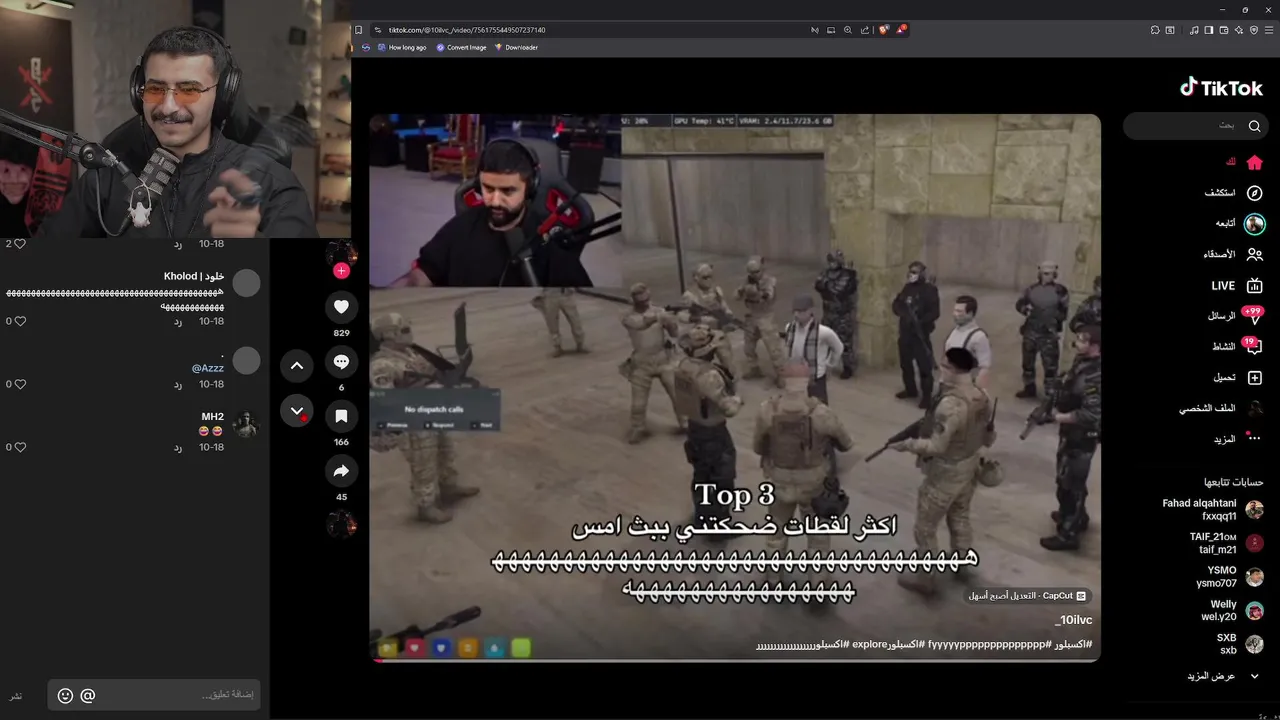Open the 'Downloader' bookmark

point(516,47)
